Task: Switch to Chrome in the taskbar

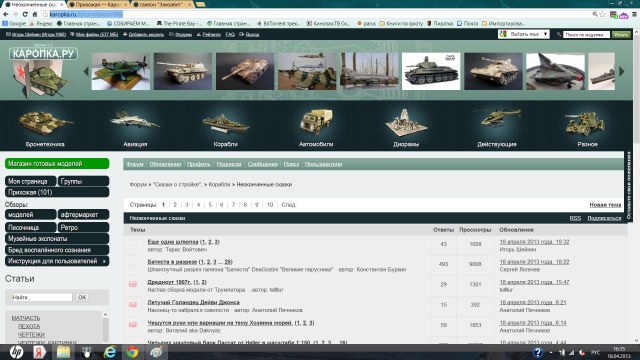Action: click(132, 352)
